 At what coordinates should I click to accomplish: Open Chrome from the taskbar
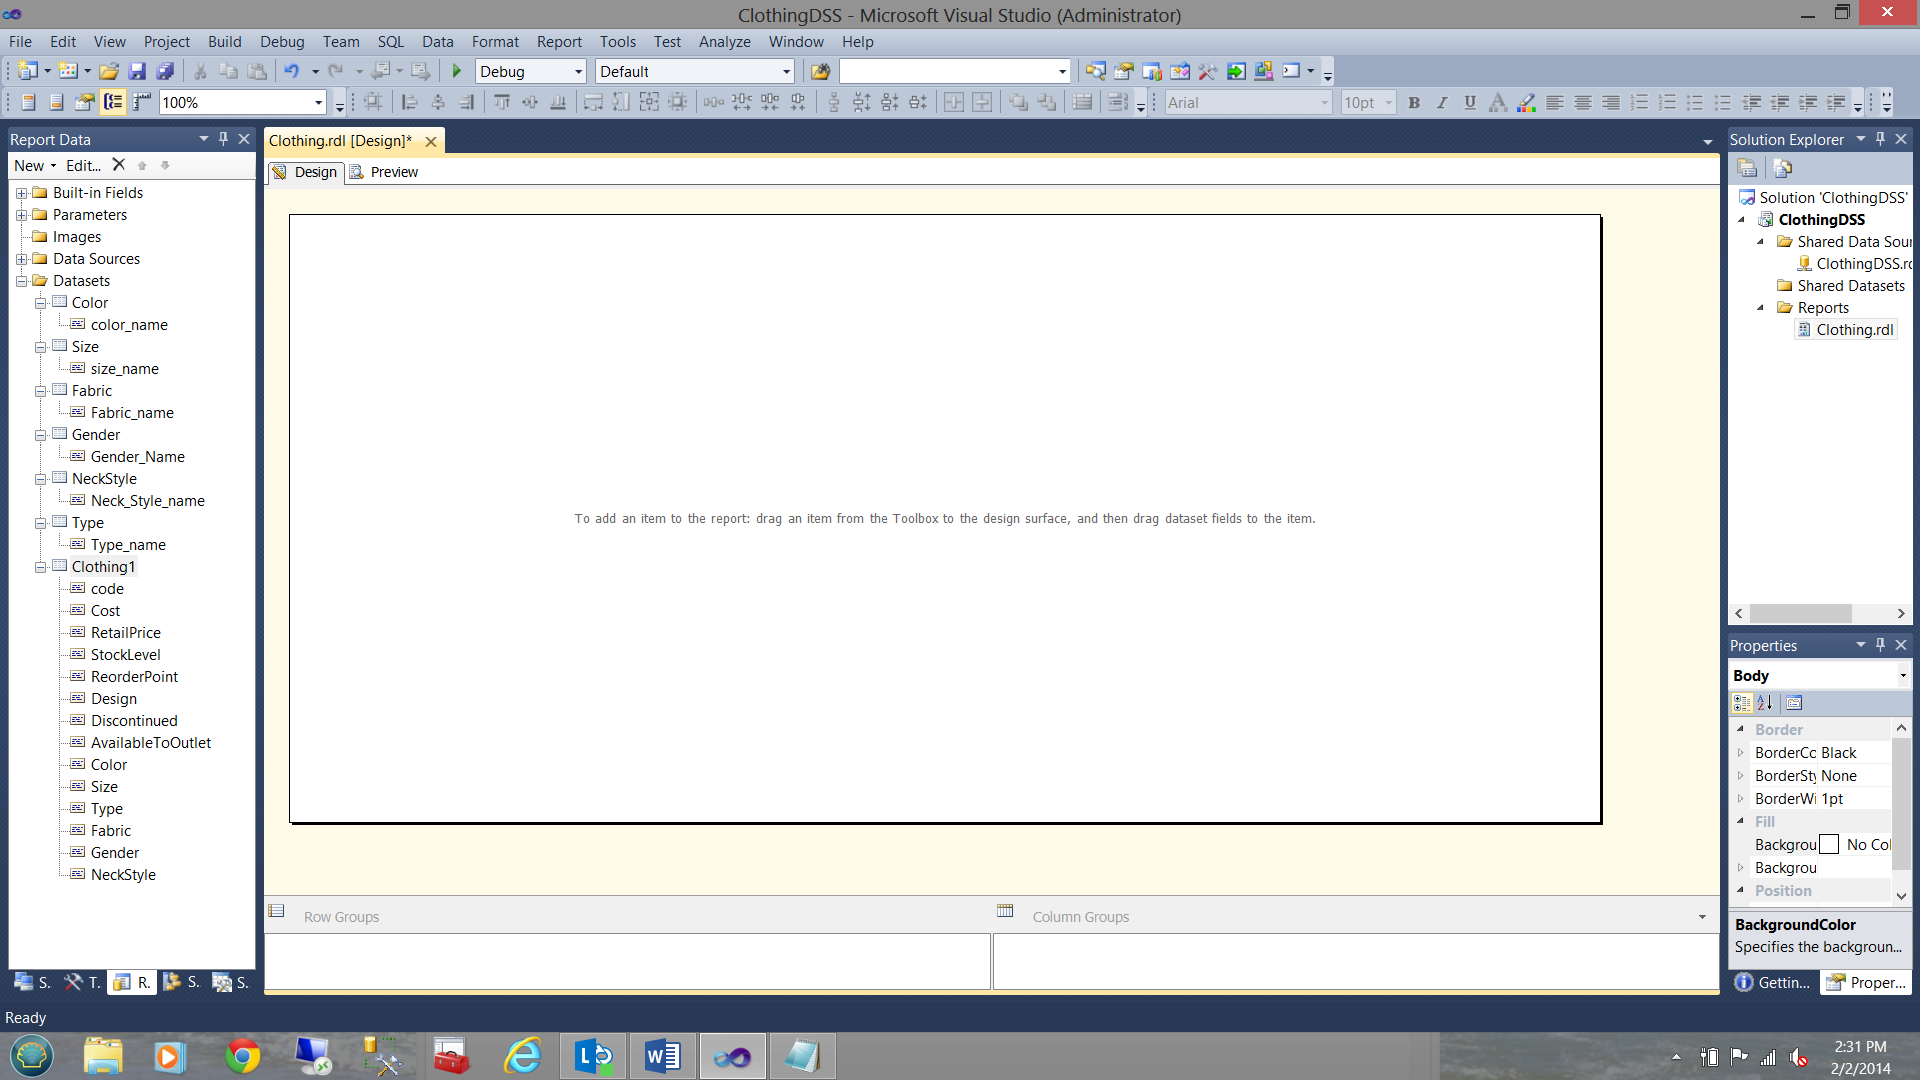242,1056
